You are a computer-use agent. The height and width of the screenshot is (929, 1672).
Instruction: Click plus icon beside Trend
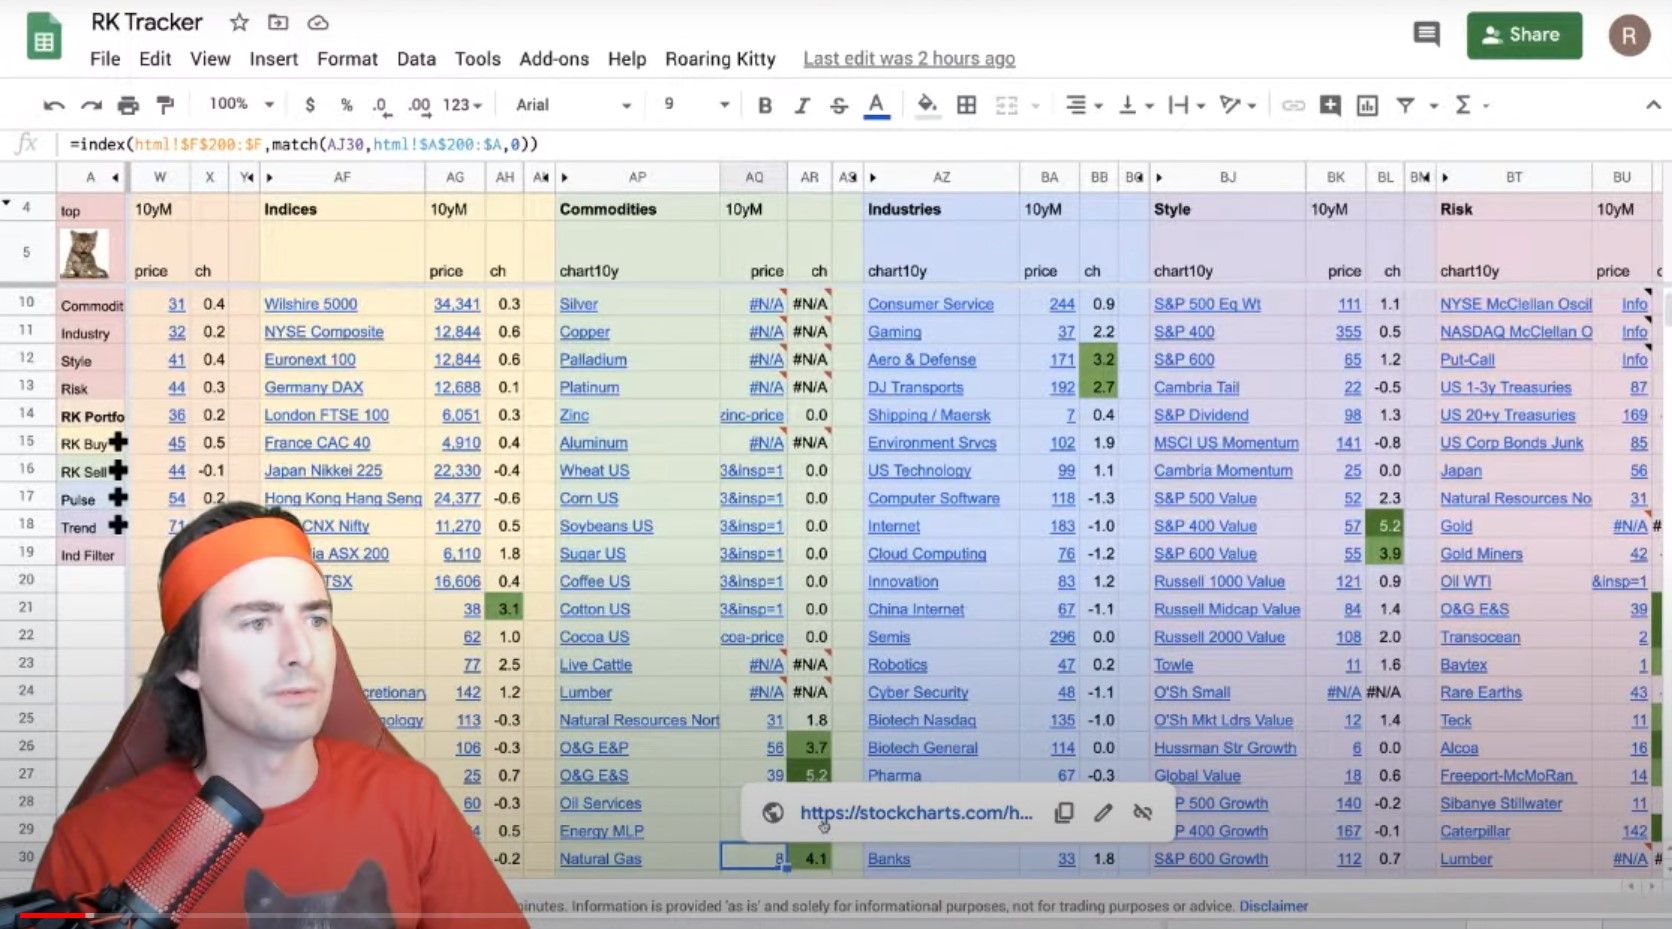(x=118, y=525)
